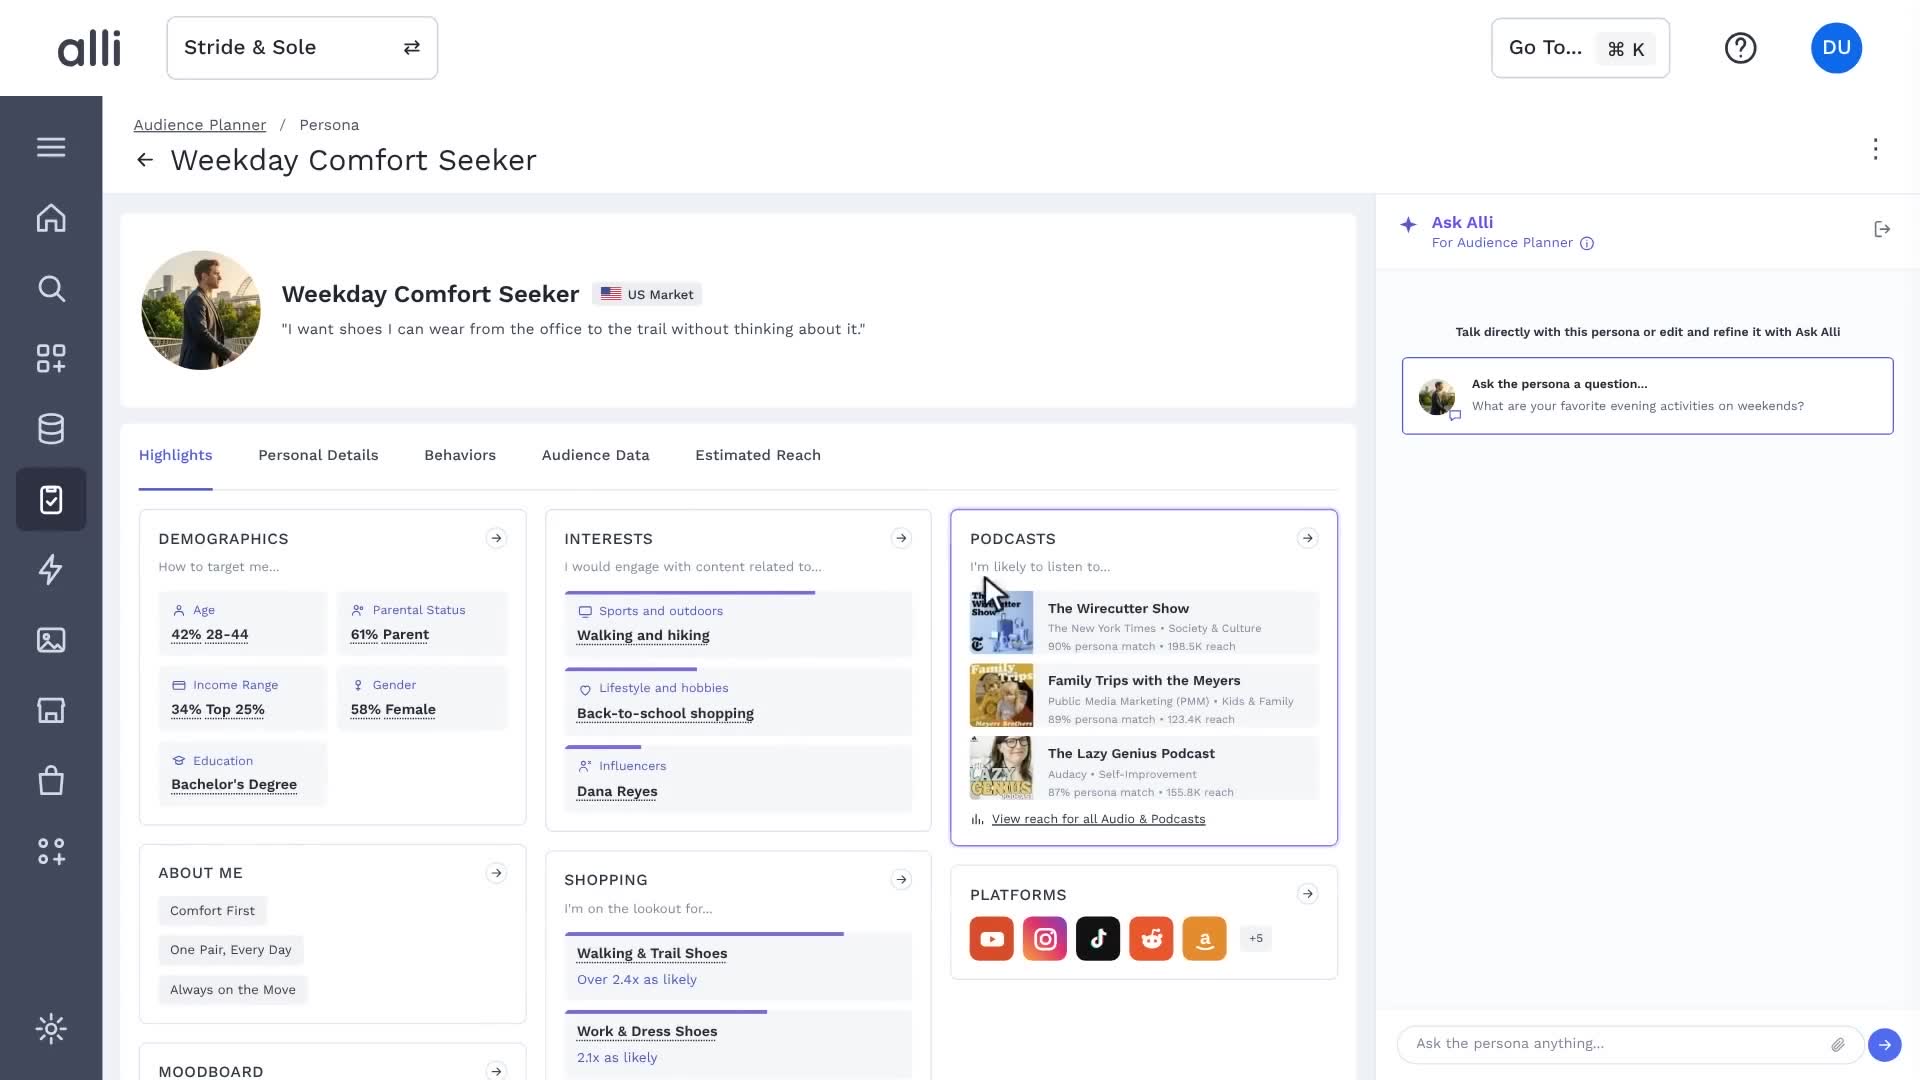Open the database icon in sidebar
This screenshot has width=1920, height=1080.
(51, 429)
